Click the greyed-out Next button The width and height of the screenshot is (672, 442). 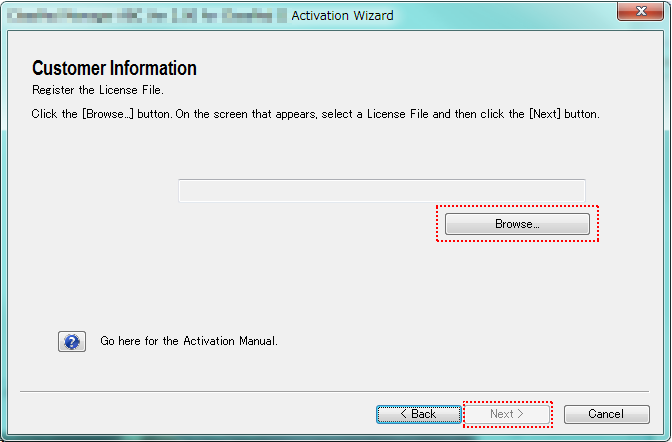(x=507, y=414)
